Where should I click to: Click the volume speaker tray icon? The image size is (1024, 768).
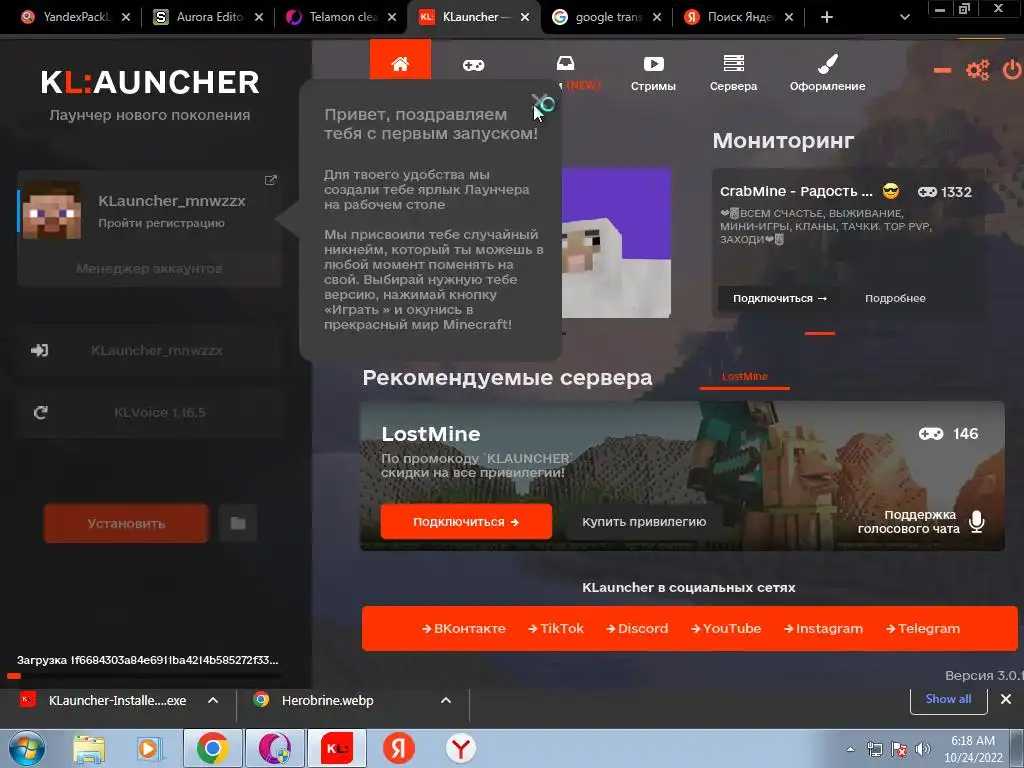pyautogui.click(x=923, y=749)
